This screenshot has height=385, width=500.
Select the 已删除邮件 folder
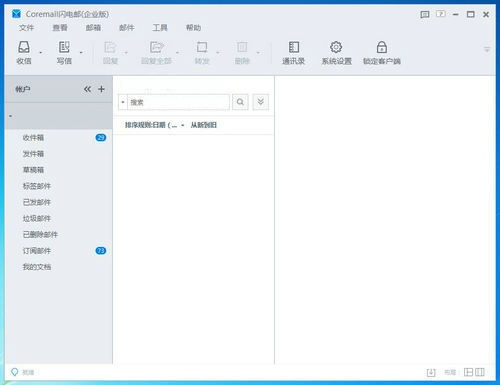[x=59, y=235]
